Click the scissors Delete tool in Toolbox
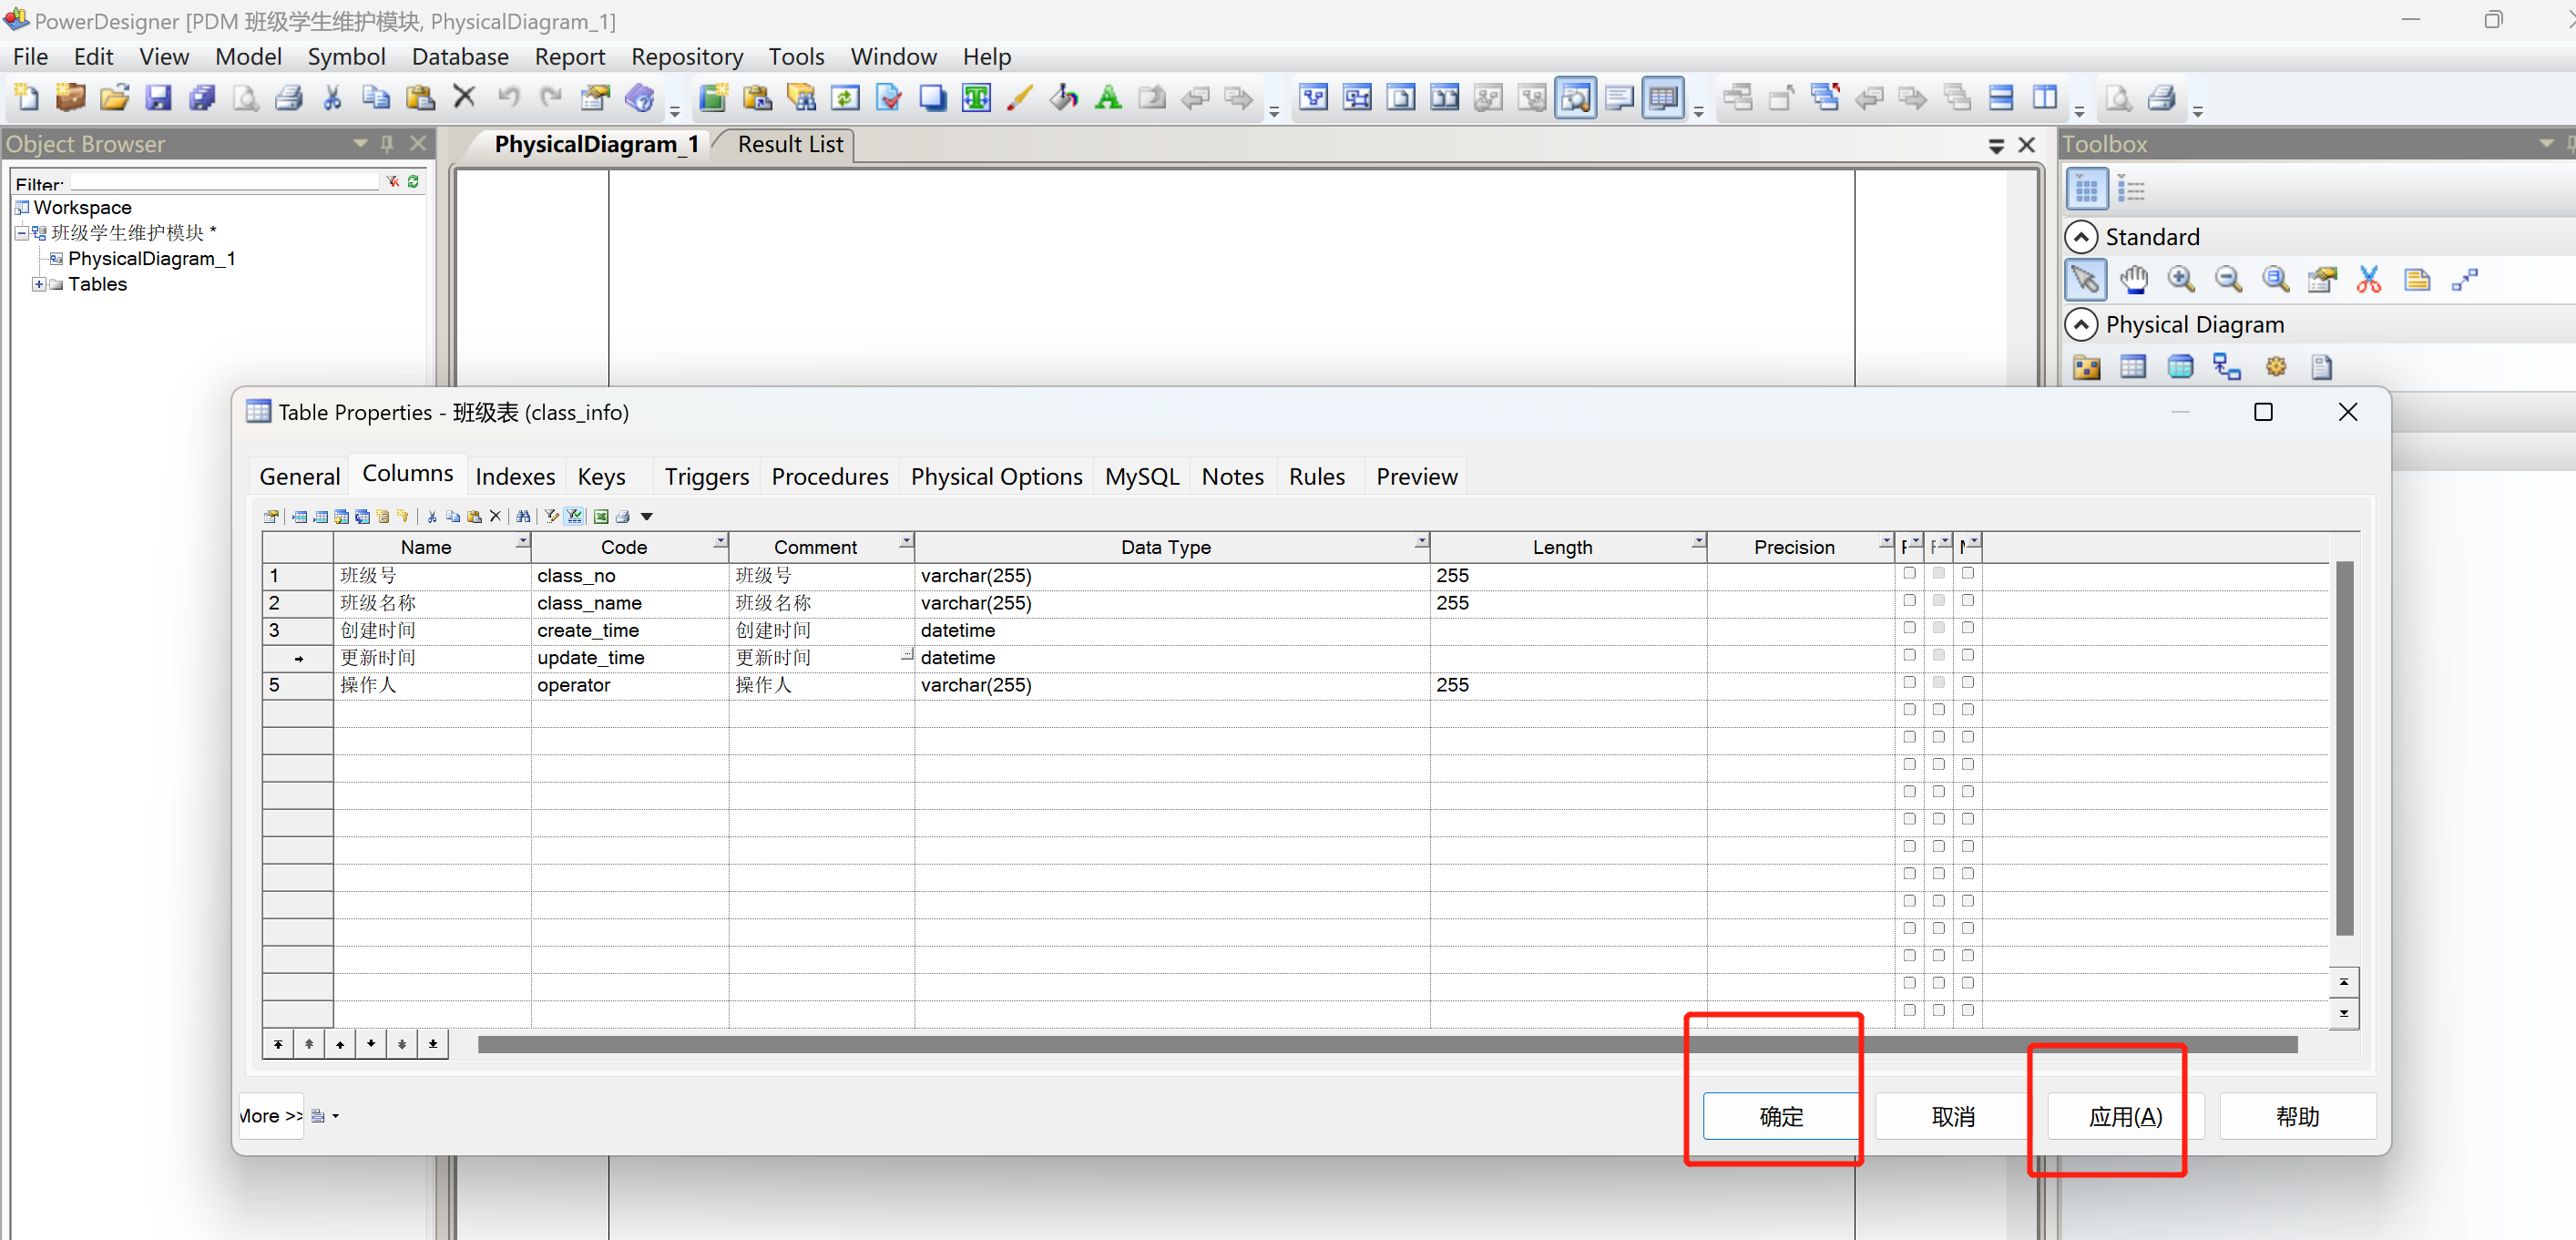 pos(2368,280)
